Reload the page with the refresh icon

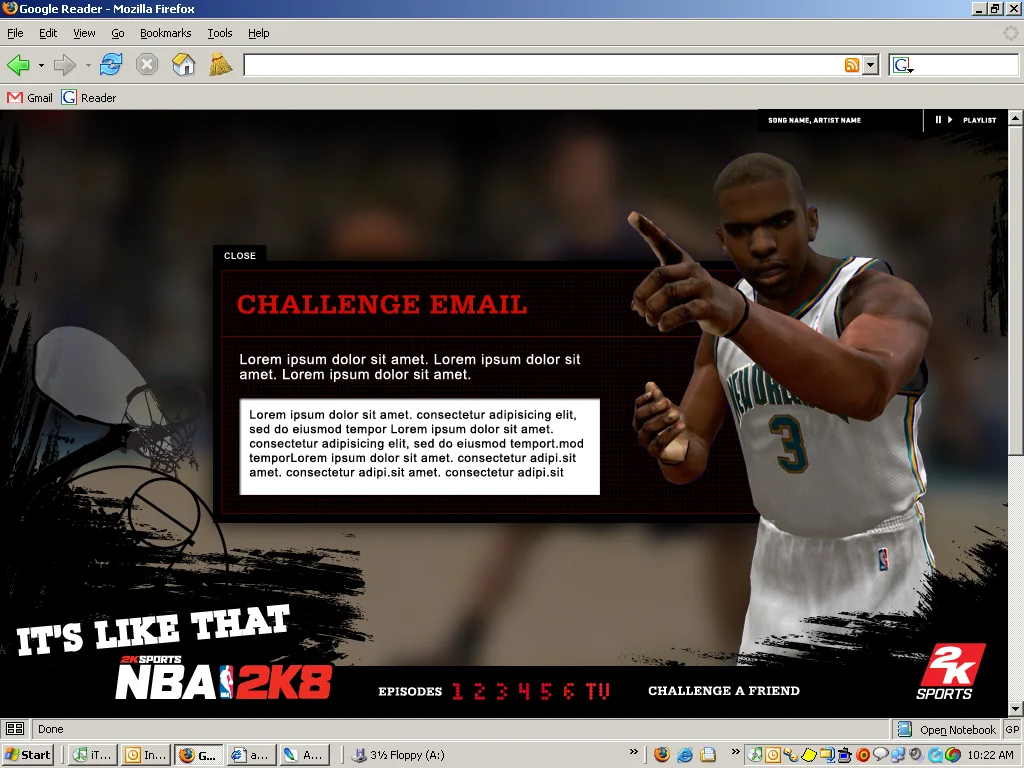point(110,65)
